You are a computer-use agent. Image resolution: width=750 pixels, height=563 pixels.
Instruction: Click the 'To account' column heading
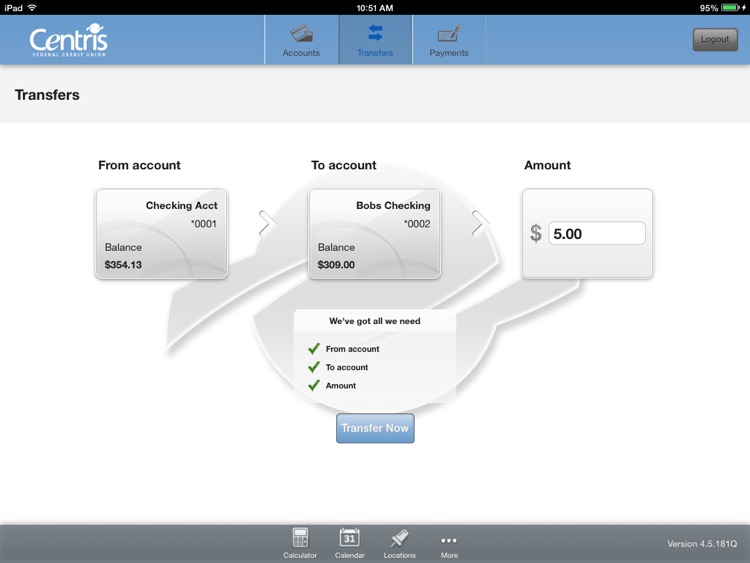(x=344, y=165)
